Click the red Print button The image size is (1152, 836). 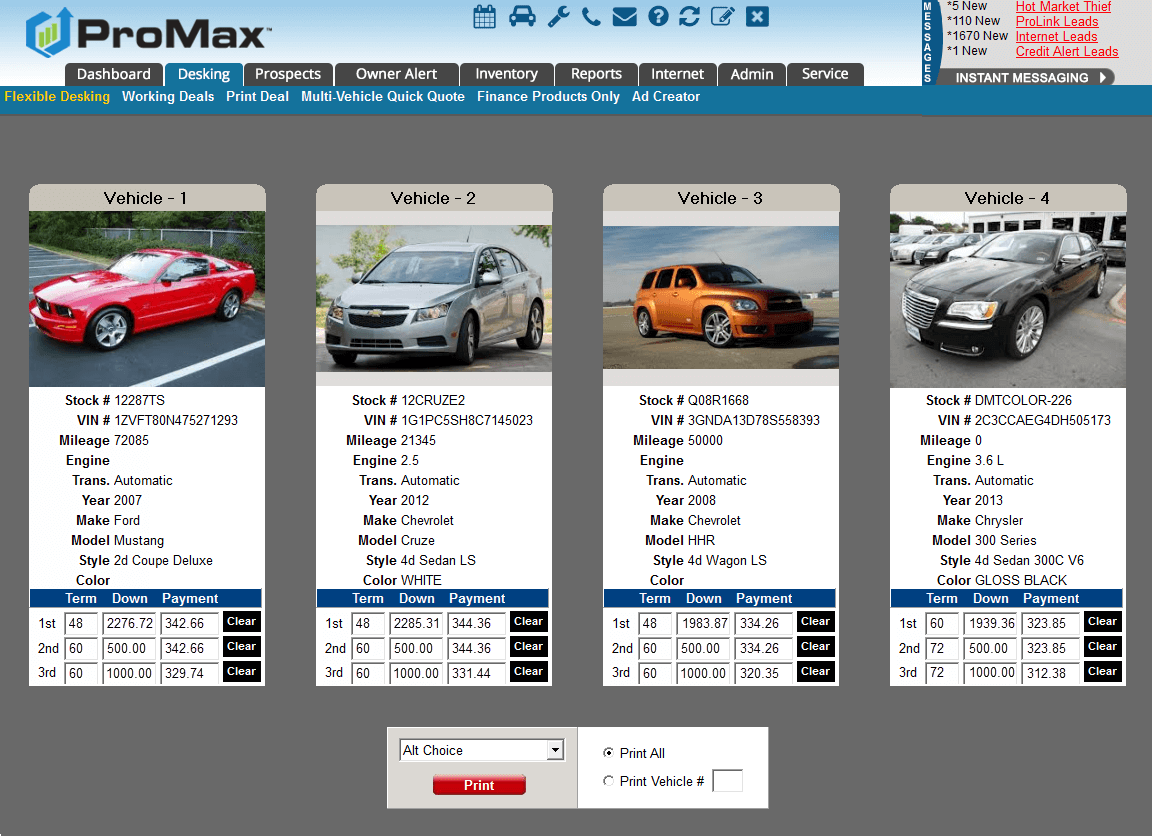(479, 785)
